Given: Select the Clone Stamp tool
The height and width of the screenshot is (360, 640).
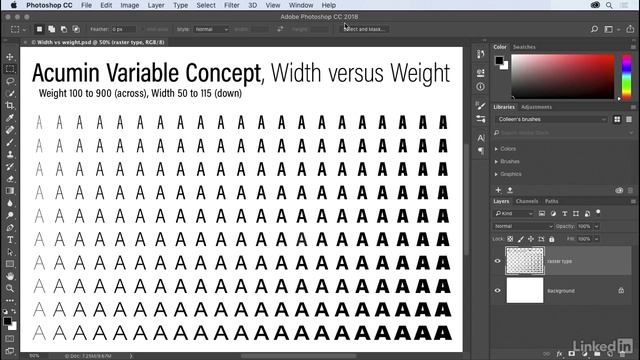Looking at the screenshot, I should pos(10,155).
